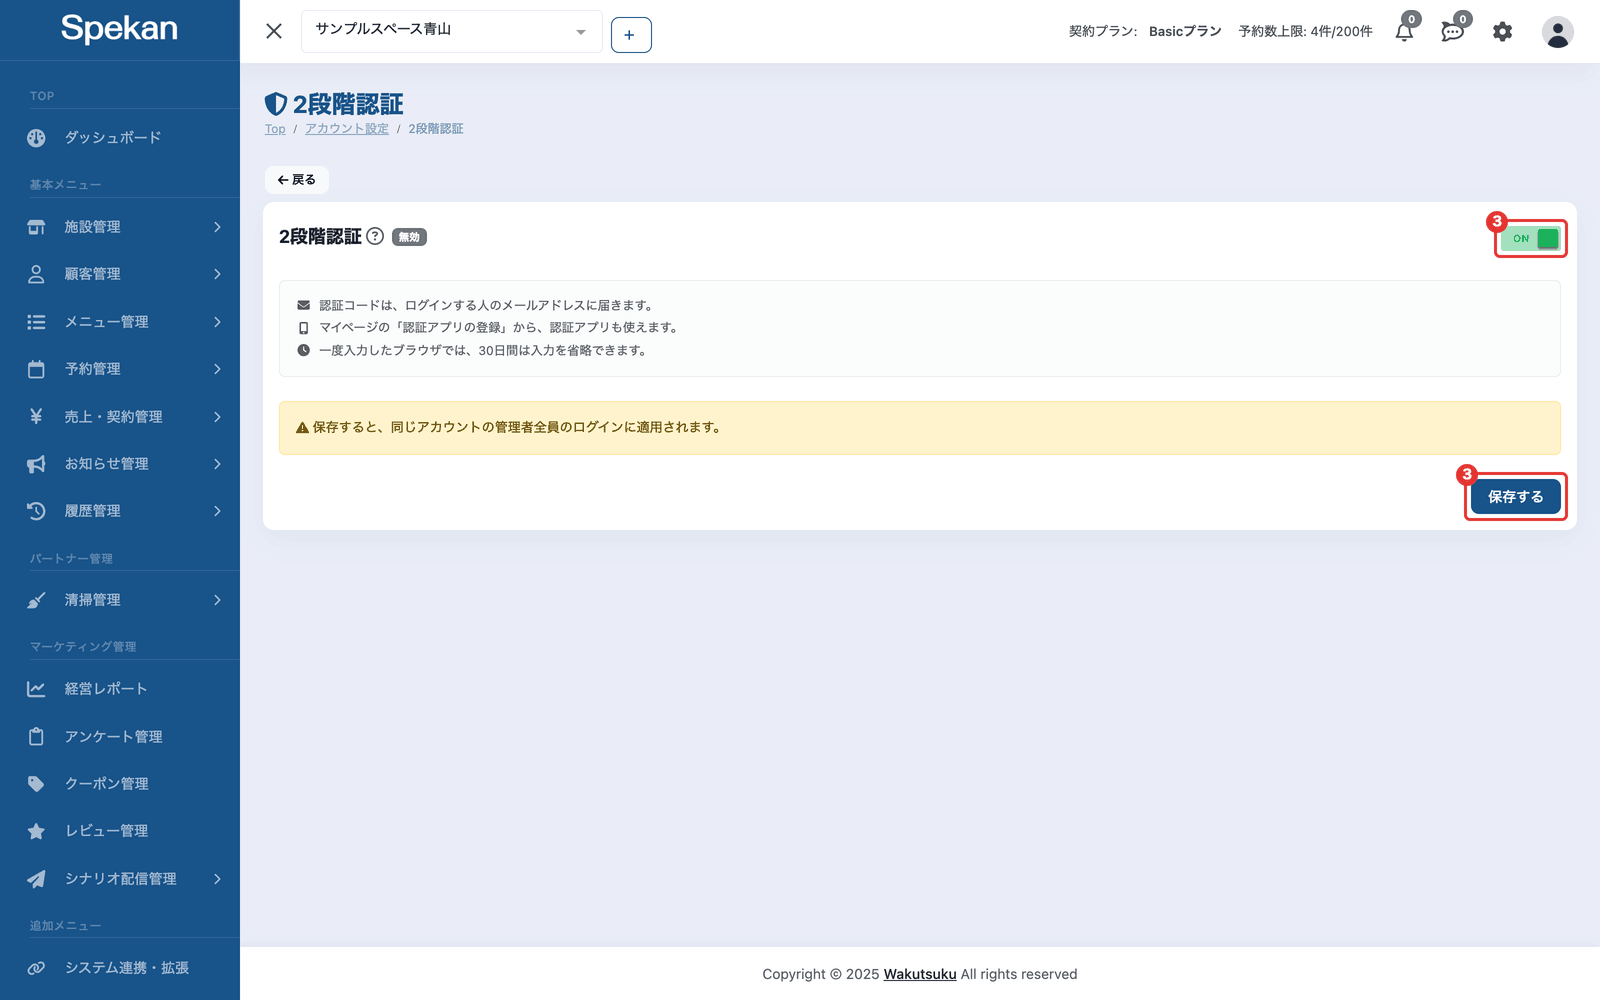The image size is (1600, 1000).
Task: Click the 2段階認証 help question mark icon
Action: coord(375,236)
